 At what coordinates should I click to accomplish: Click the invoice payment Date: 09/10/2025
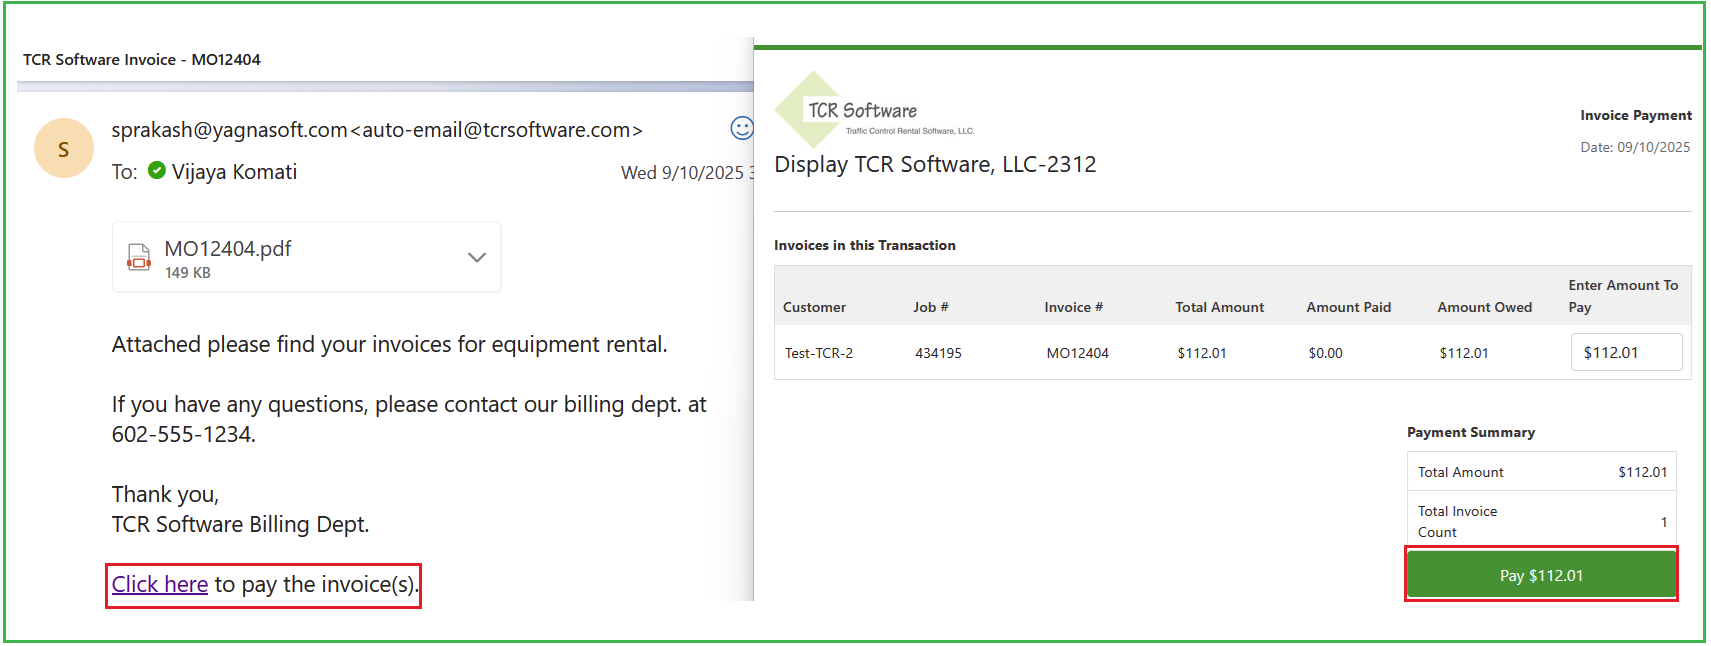click(x=1635, y=147)
